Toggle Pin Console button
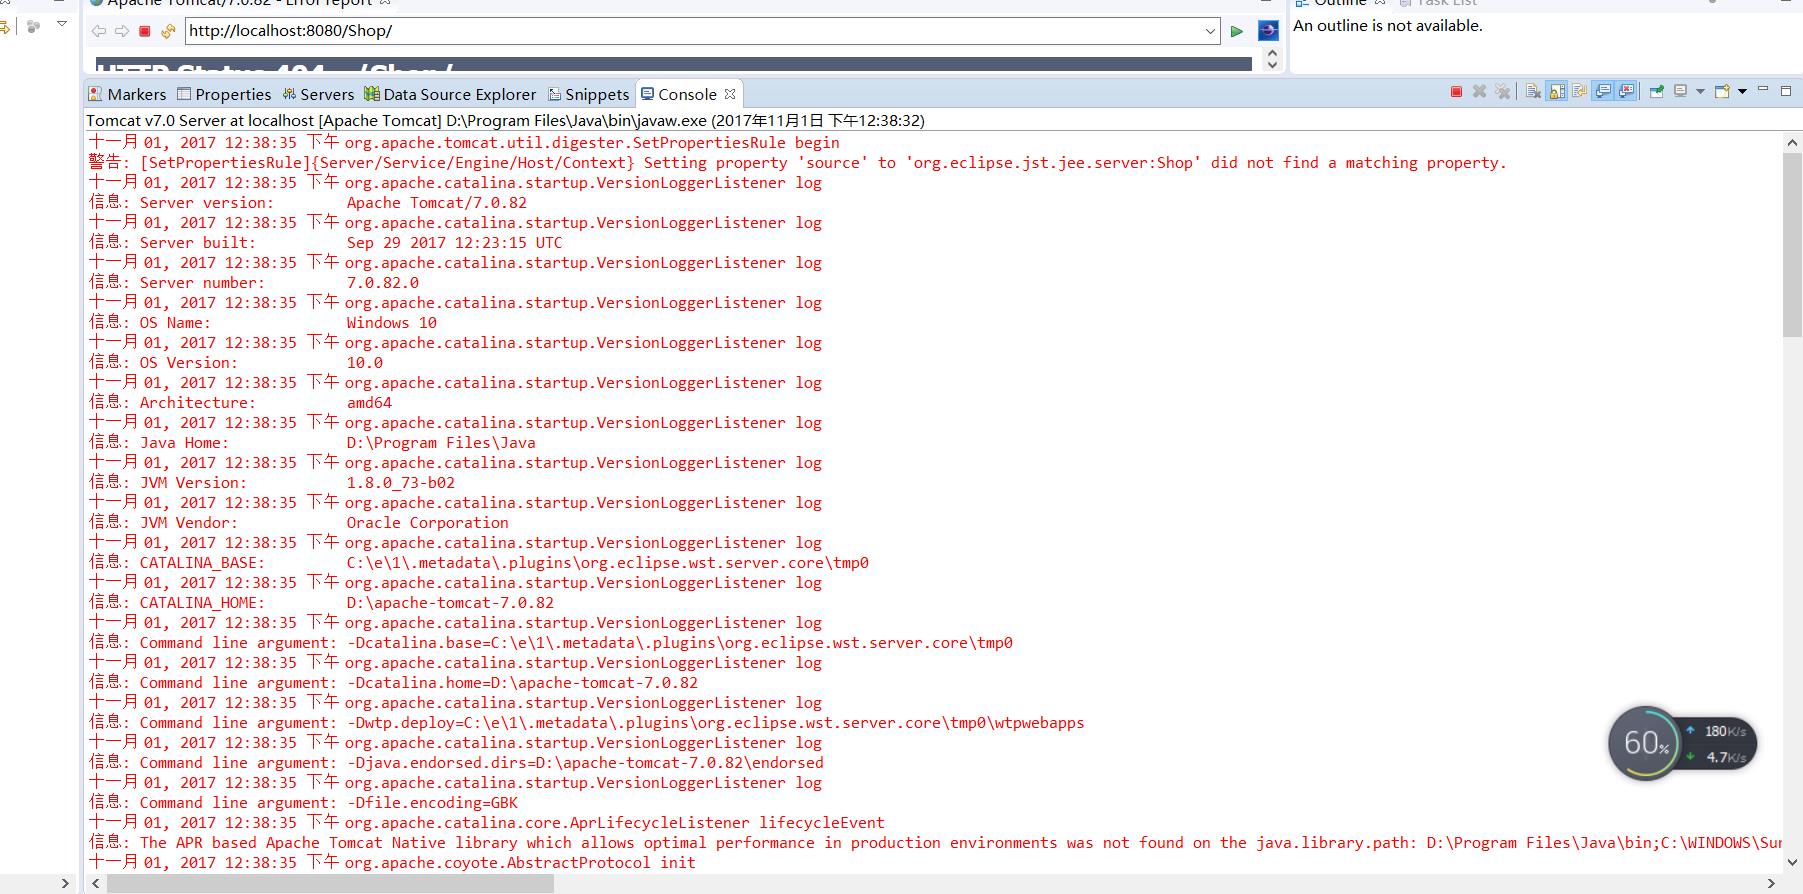Viewport: 1803px width, 894px height. coord(1656,91)
